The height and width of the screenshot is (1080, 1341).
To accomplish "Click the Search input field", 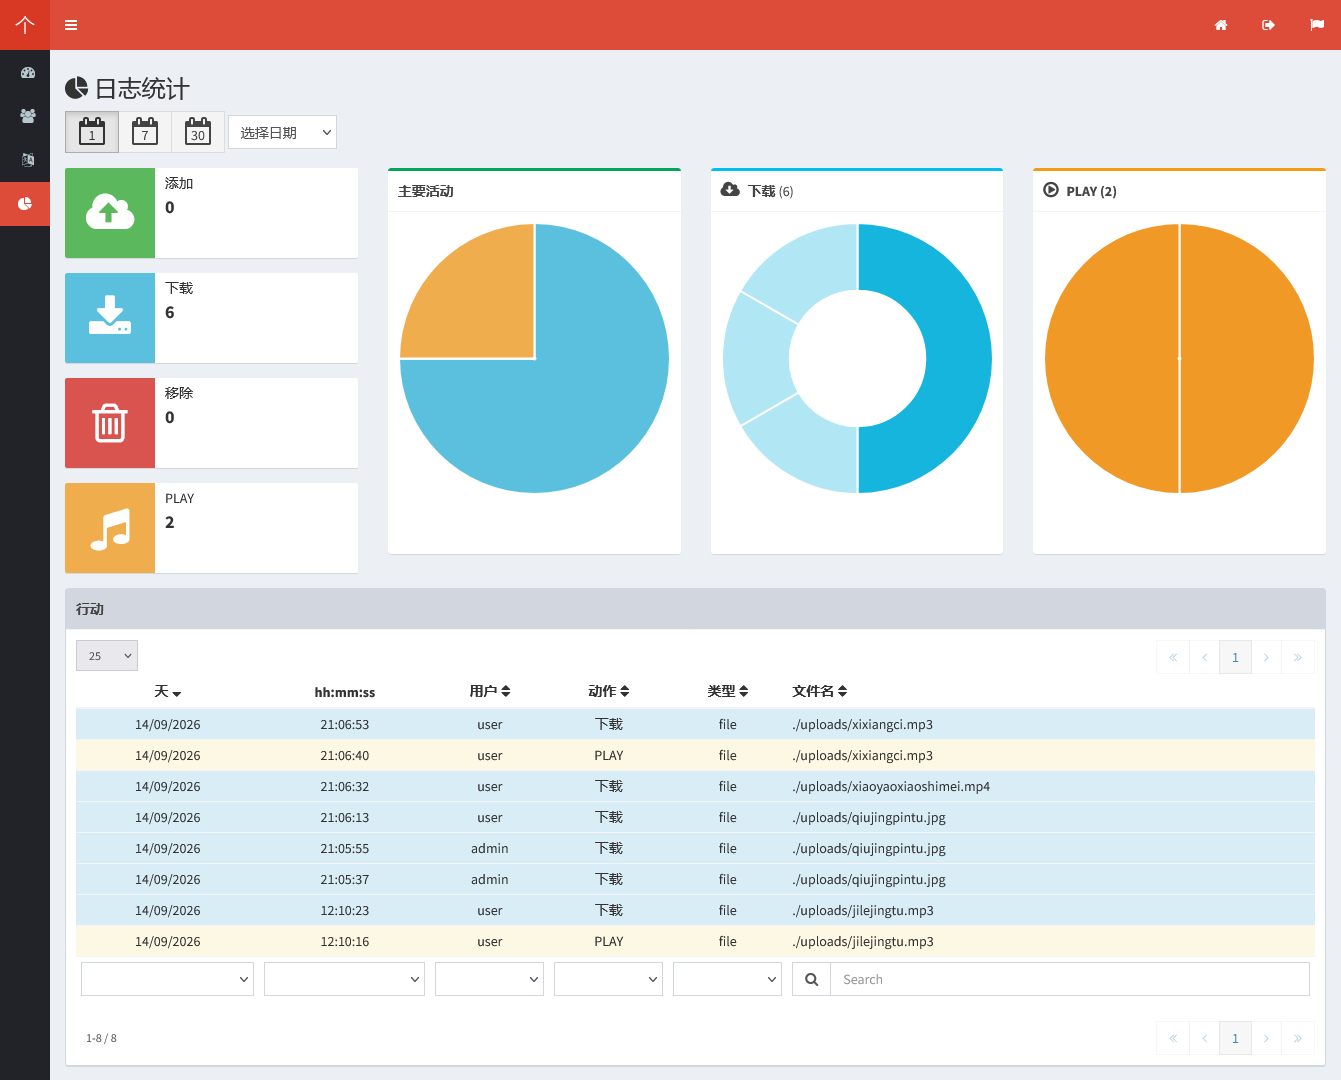I will click(x=1070, y=979).
